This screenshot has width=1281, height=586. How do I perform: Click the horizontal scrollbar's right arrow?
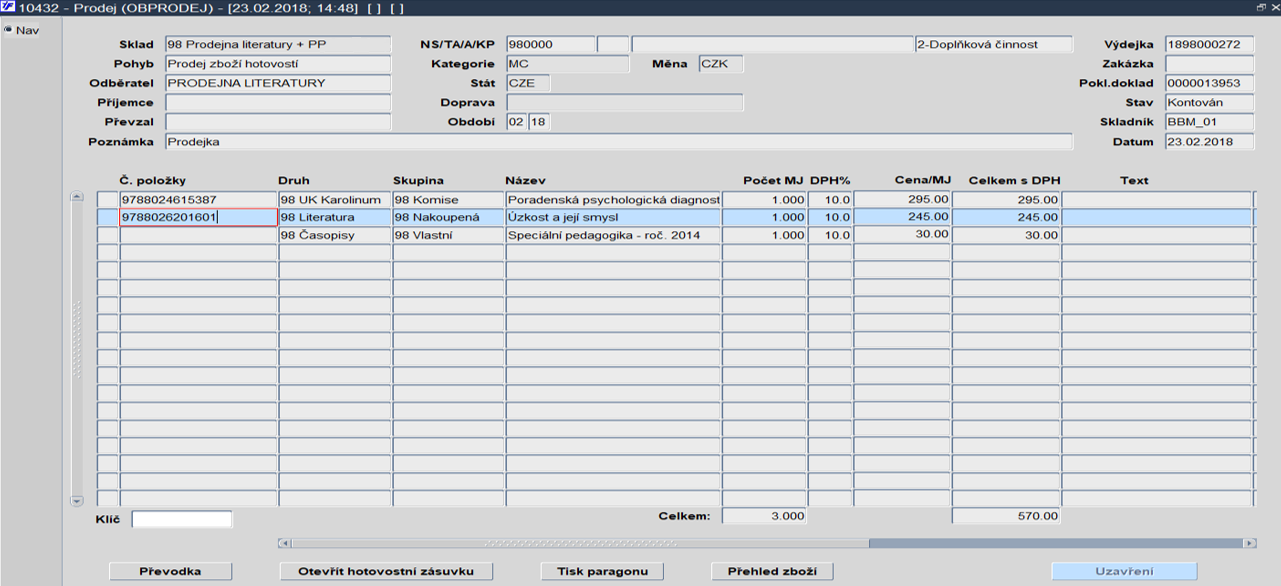pyautogui.click(x=1249, y=543)
